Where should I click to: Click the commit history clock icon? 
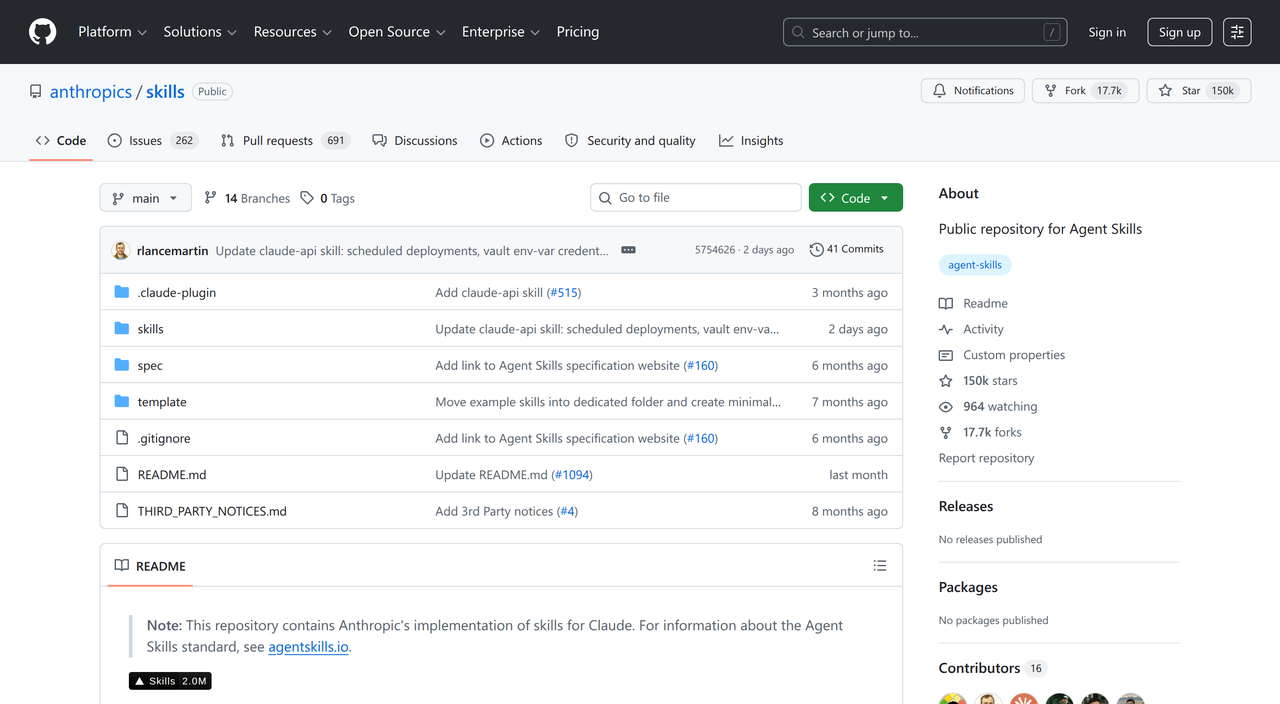tap(816, 250)
